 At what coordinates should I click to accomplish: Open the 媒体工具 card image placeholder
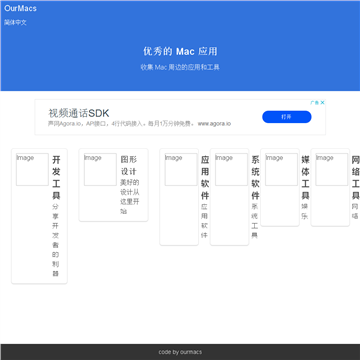pos(281,169)
